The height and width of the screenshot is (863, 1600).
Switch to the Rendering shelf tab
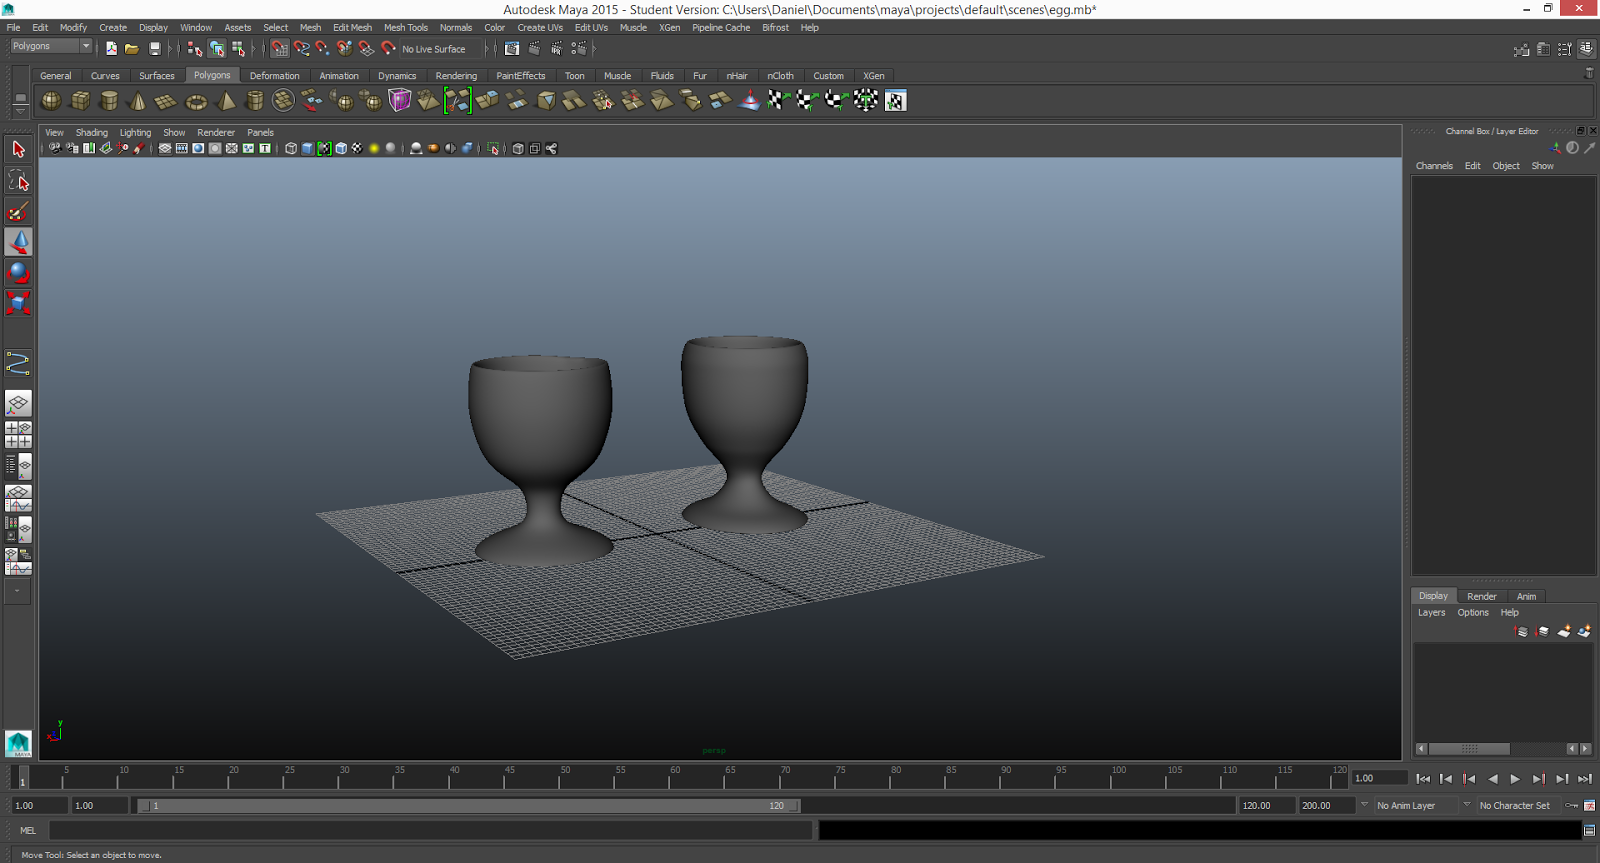pos(456,76)
